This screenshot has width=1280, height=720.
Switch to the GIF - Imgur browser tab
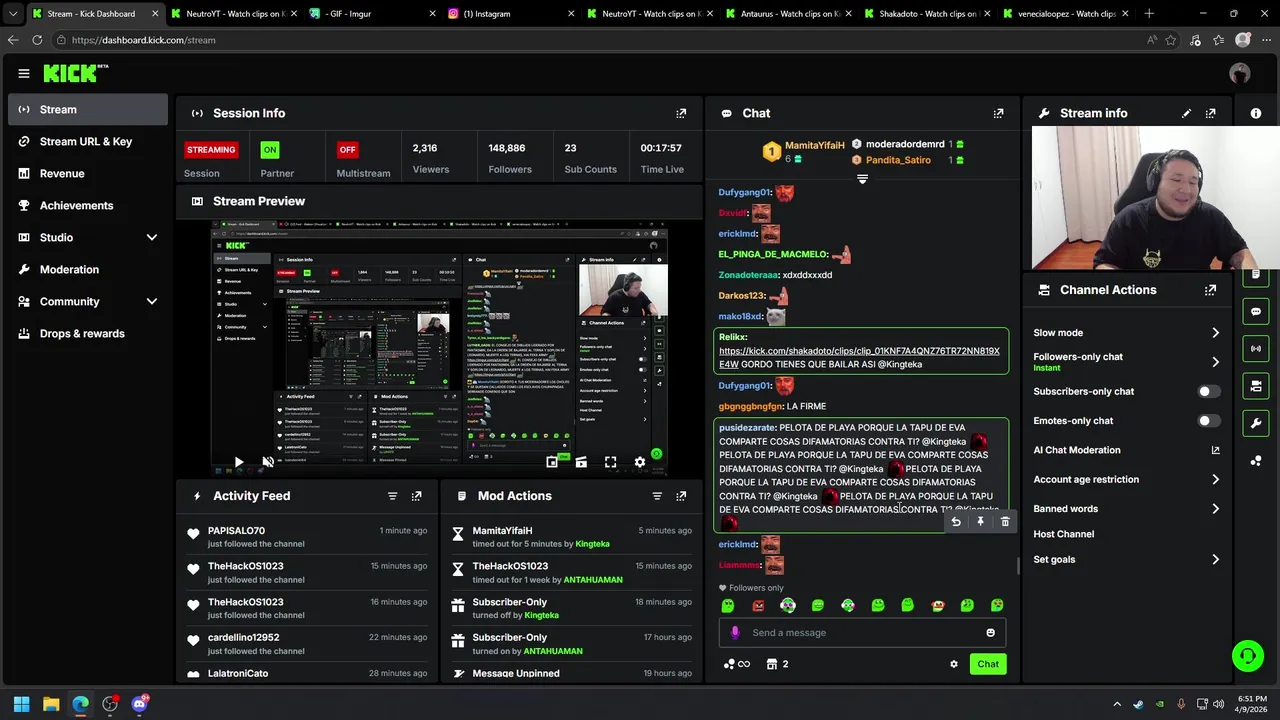[371, 14]
